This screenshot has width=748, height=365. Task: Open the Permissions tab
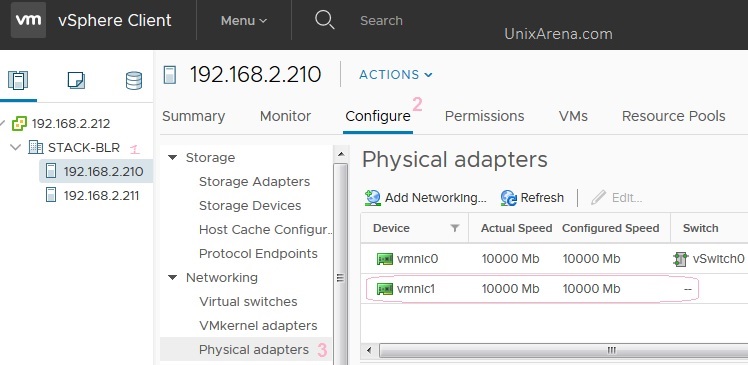[x=484, y=116]
